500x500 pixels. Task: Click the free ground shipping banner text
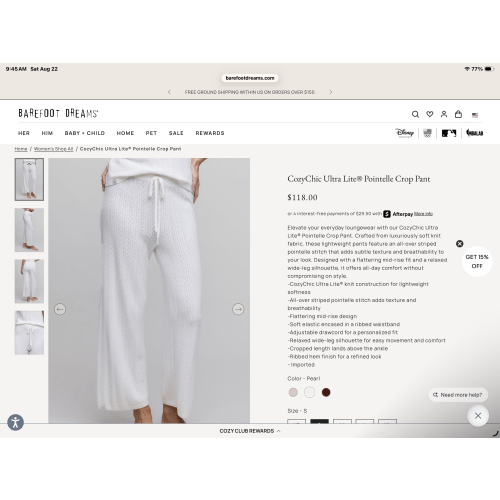click(250, 92)
